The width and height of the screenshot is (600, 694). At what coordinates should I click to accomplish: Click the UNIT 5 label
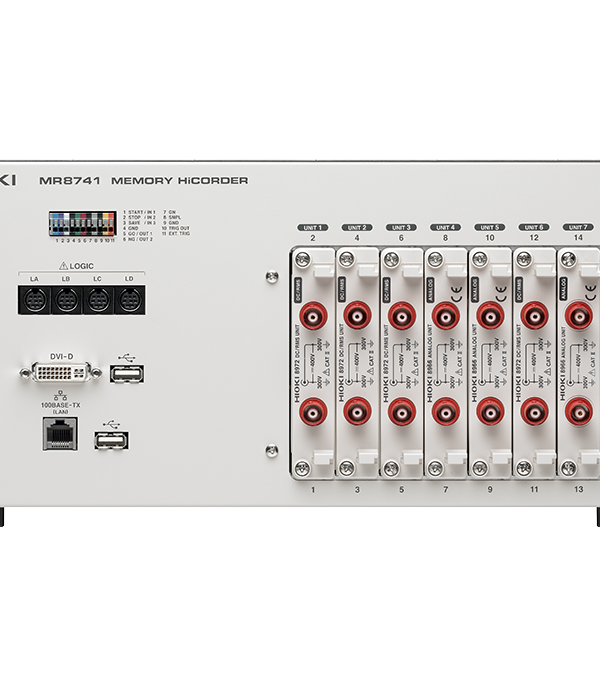tap(490, 227)
